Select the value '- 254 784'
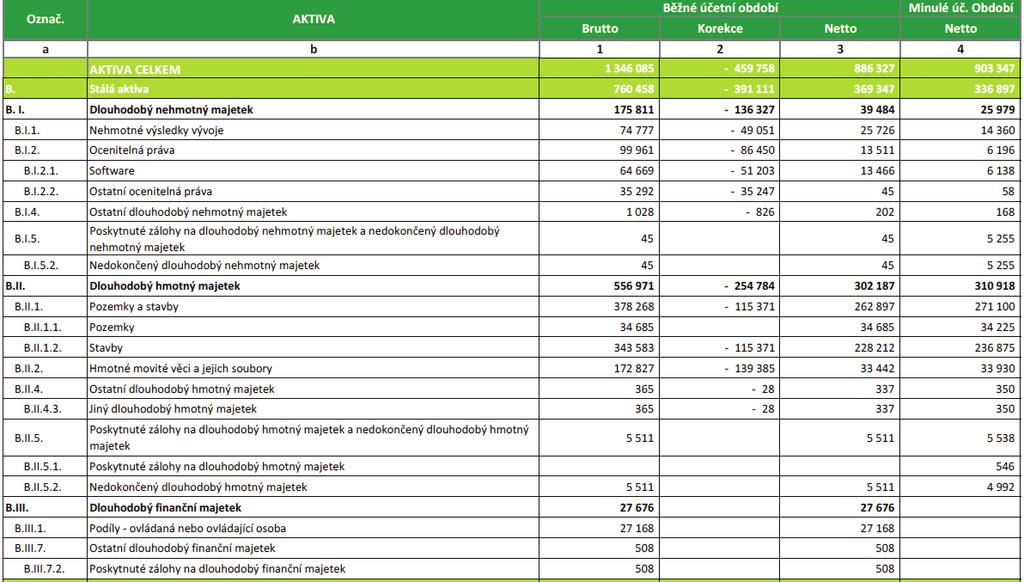 749,286
